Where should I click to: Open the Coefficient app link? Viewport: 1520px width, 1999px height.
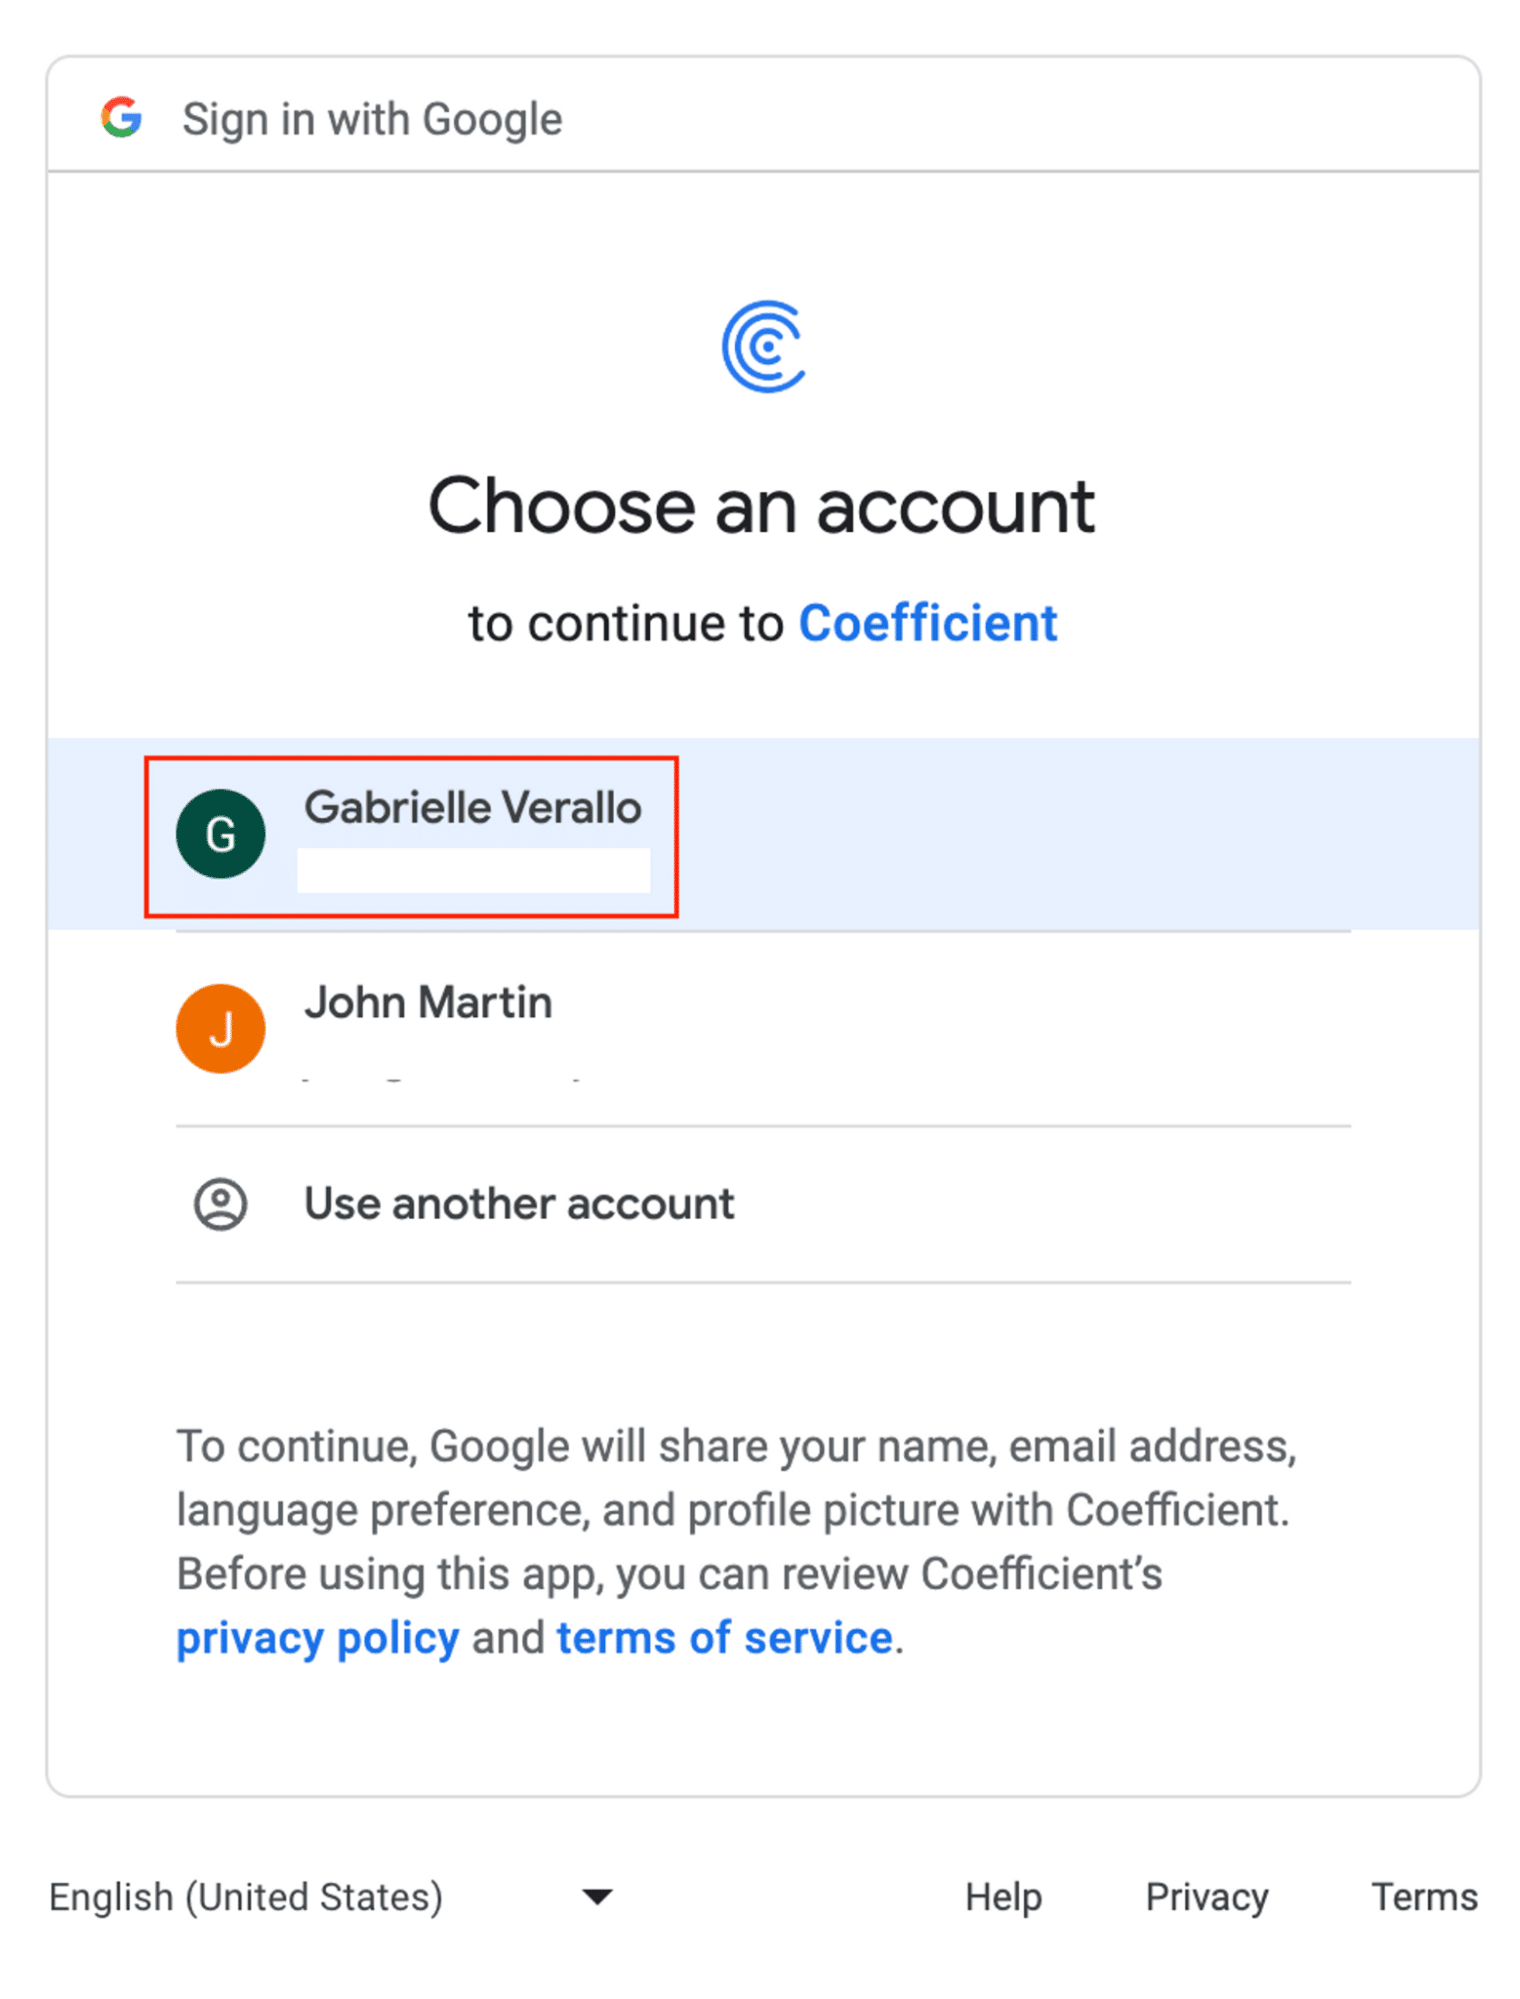[x=927, y=623]
